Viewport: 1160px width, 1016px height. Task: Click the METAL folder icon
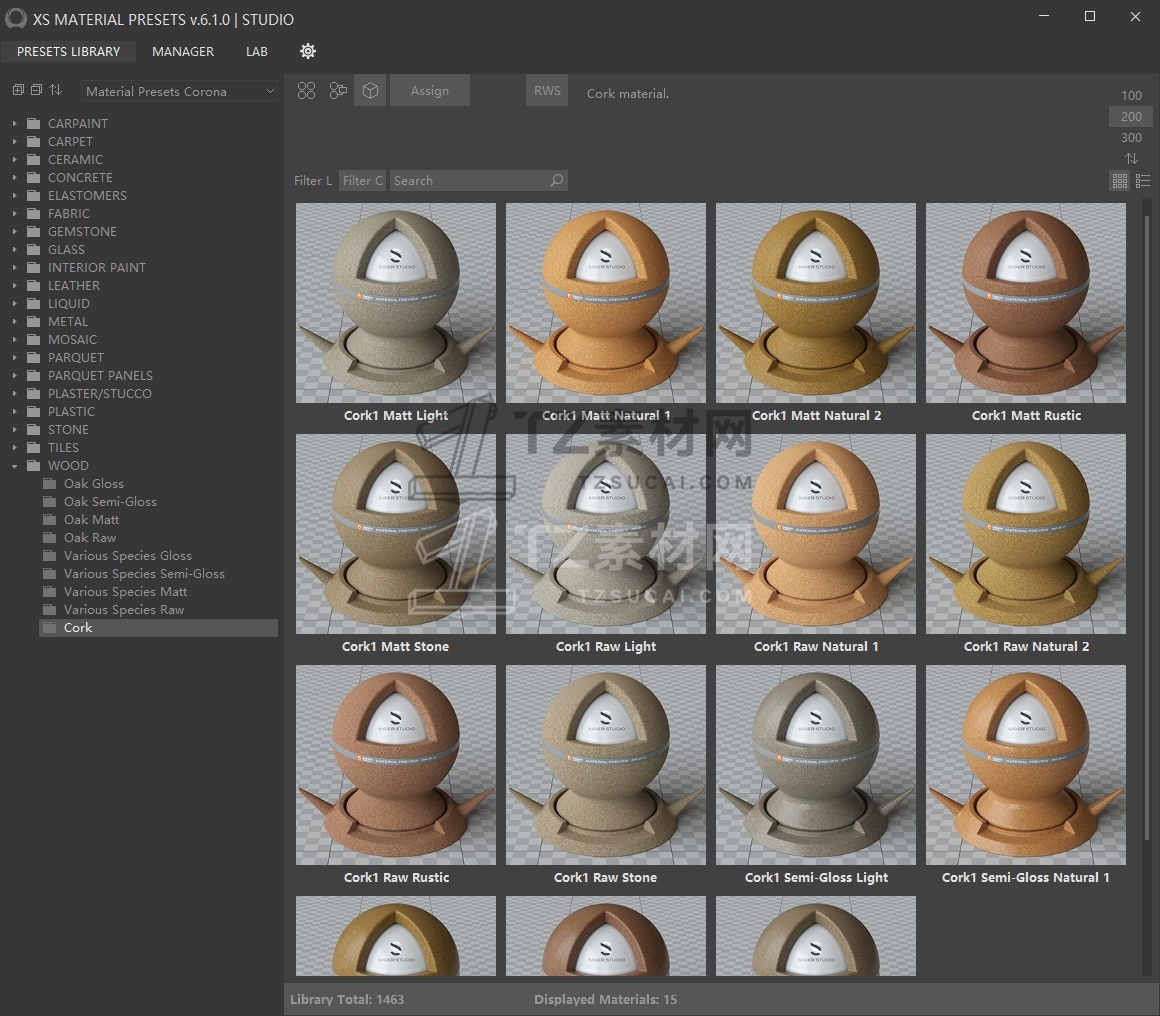[x=33, y=321]
